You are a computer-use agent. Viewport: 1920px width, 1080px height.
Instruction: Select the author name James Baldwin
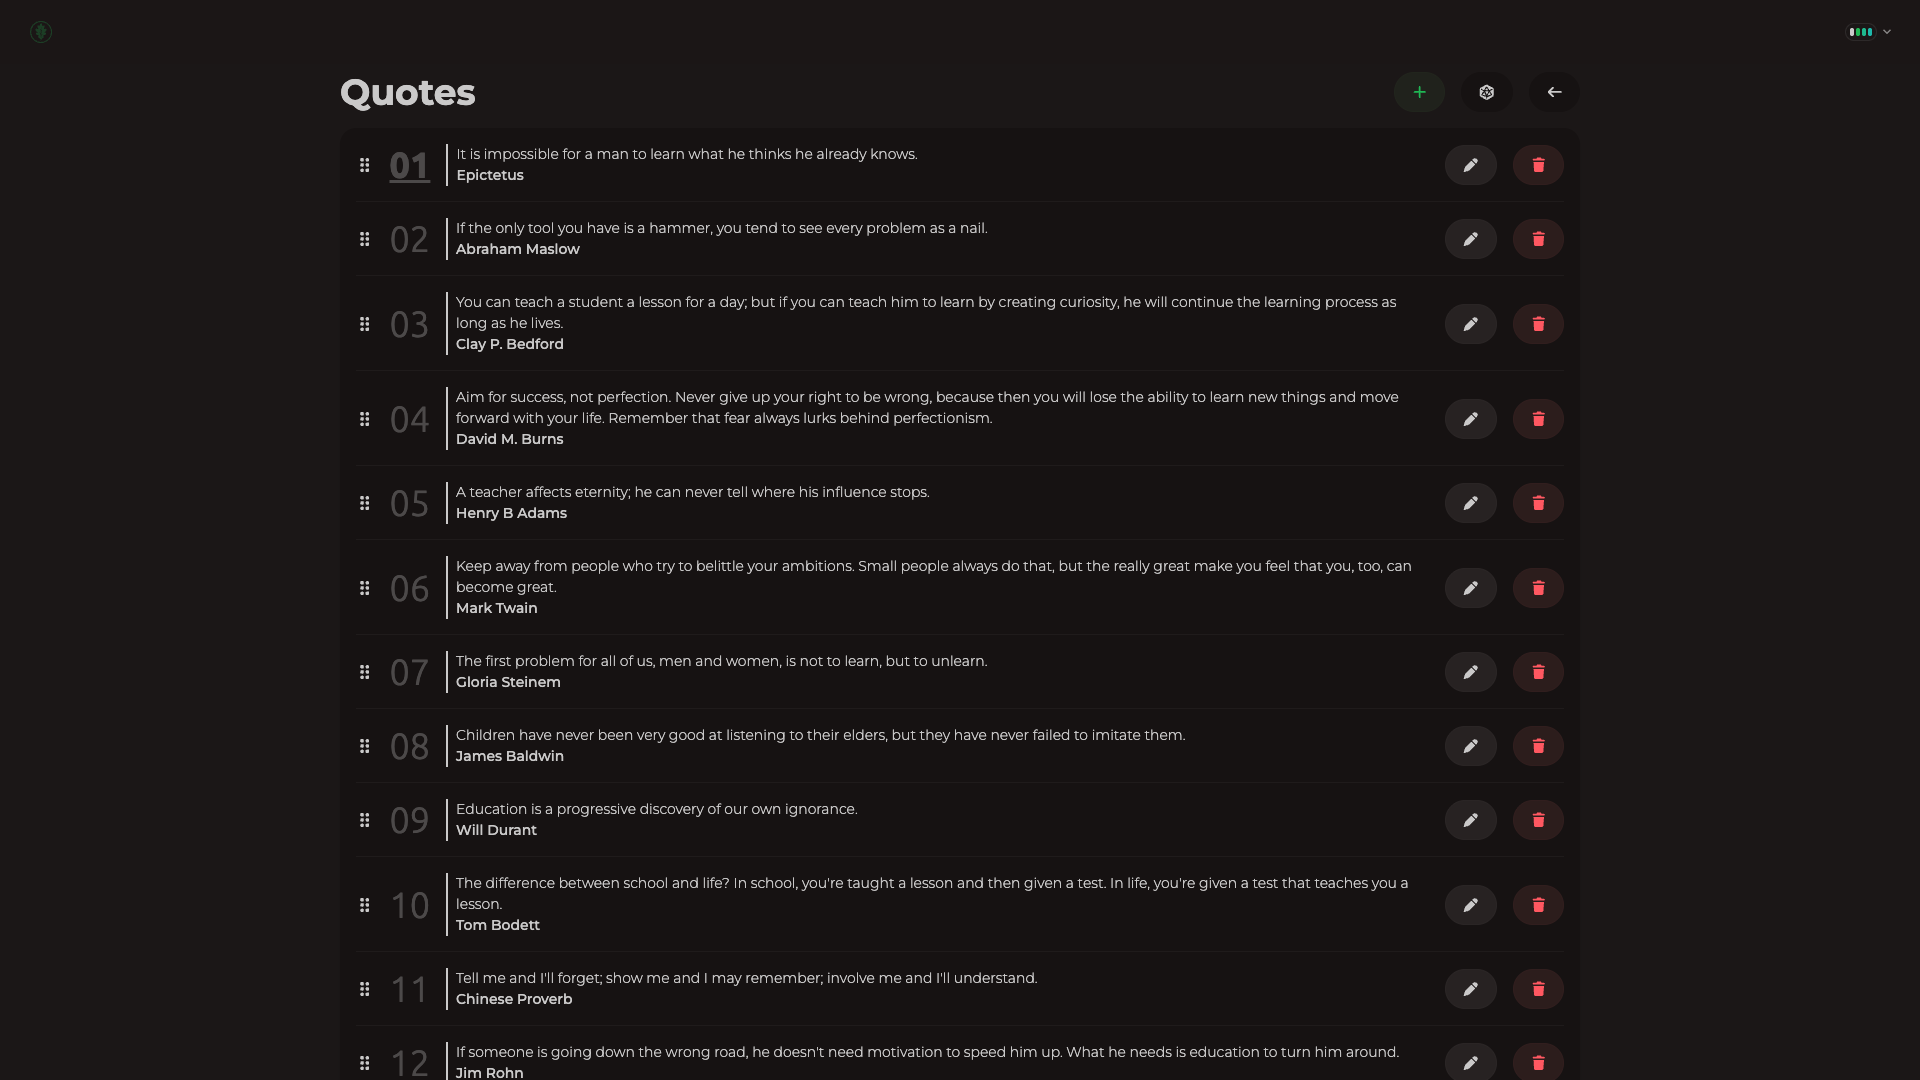click(x=510, y=756)
